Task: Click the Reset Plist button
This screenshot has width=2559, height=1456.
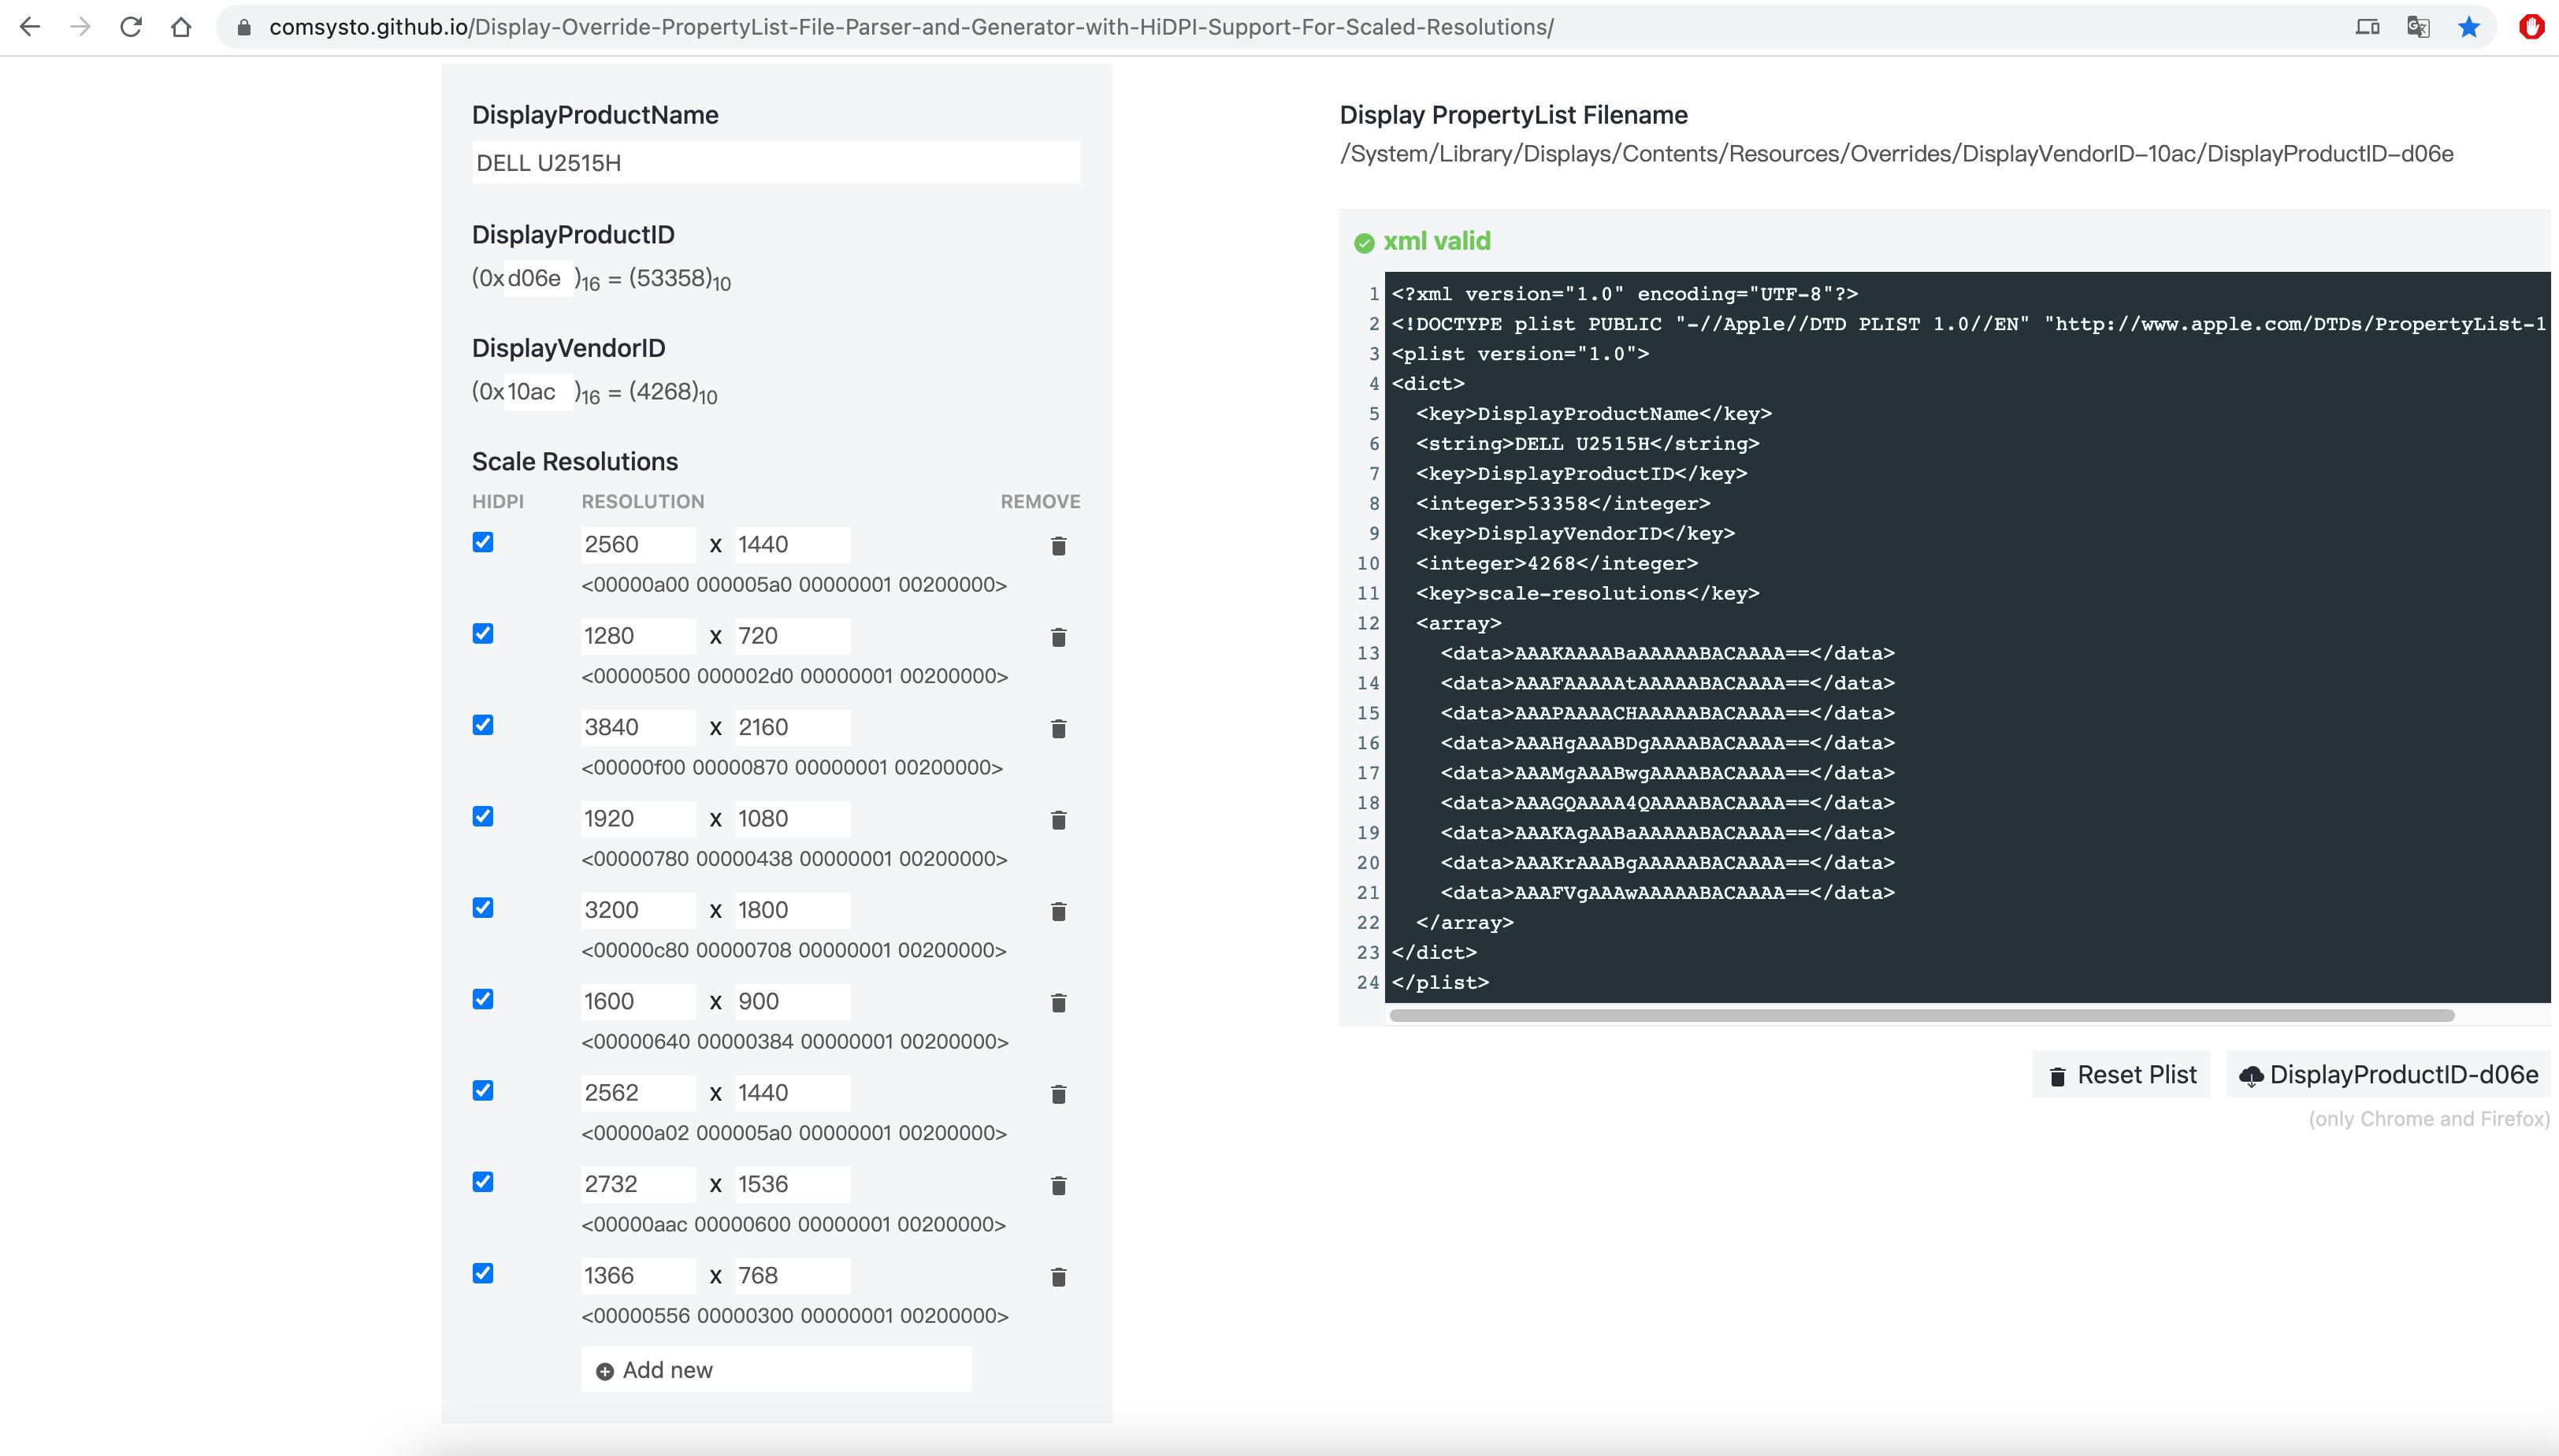Action: click(2121, 1075)
